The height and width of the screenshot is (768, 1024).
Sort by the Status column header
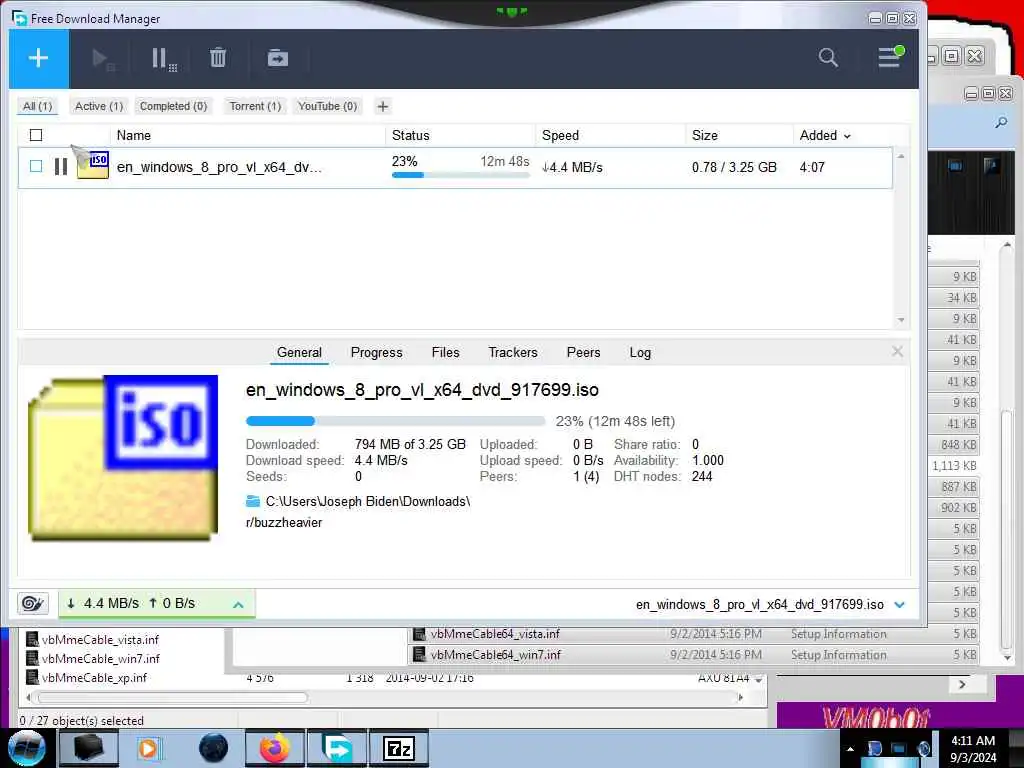[x=410, y=135]
